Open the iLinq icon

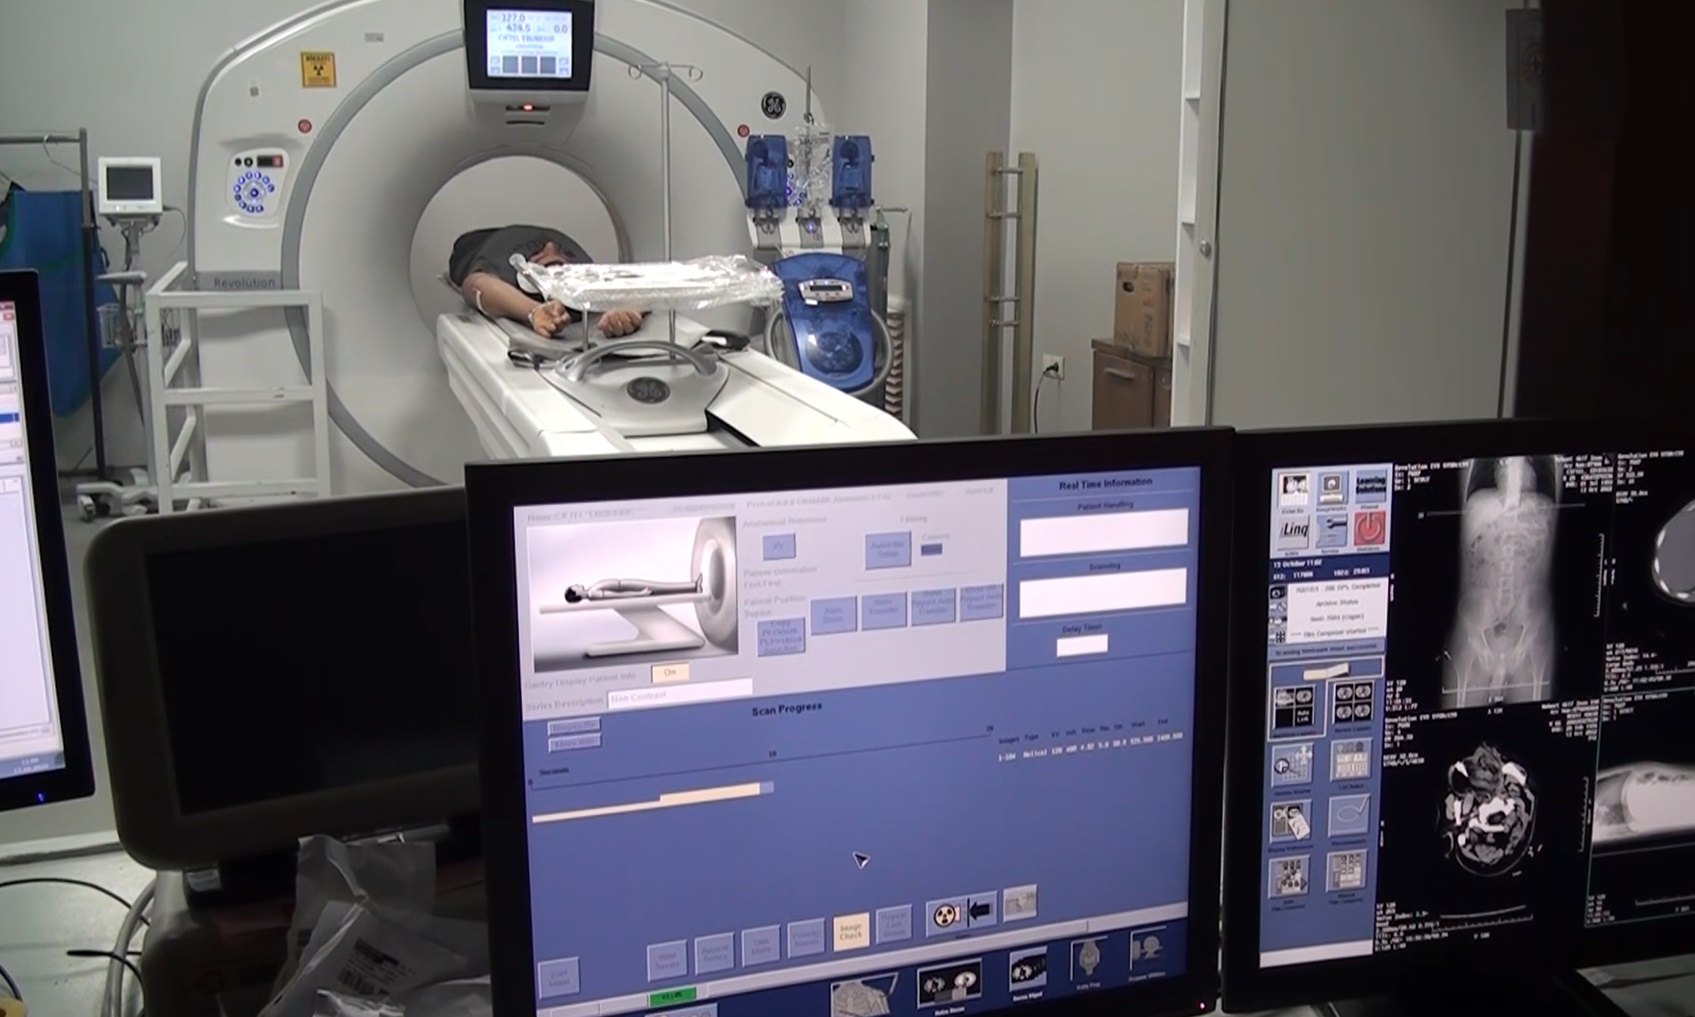click(1294, 530)
